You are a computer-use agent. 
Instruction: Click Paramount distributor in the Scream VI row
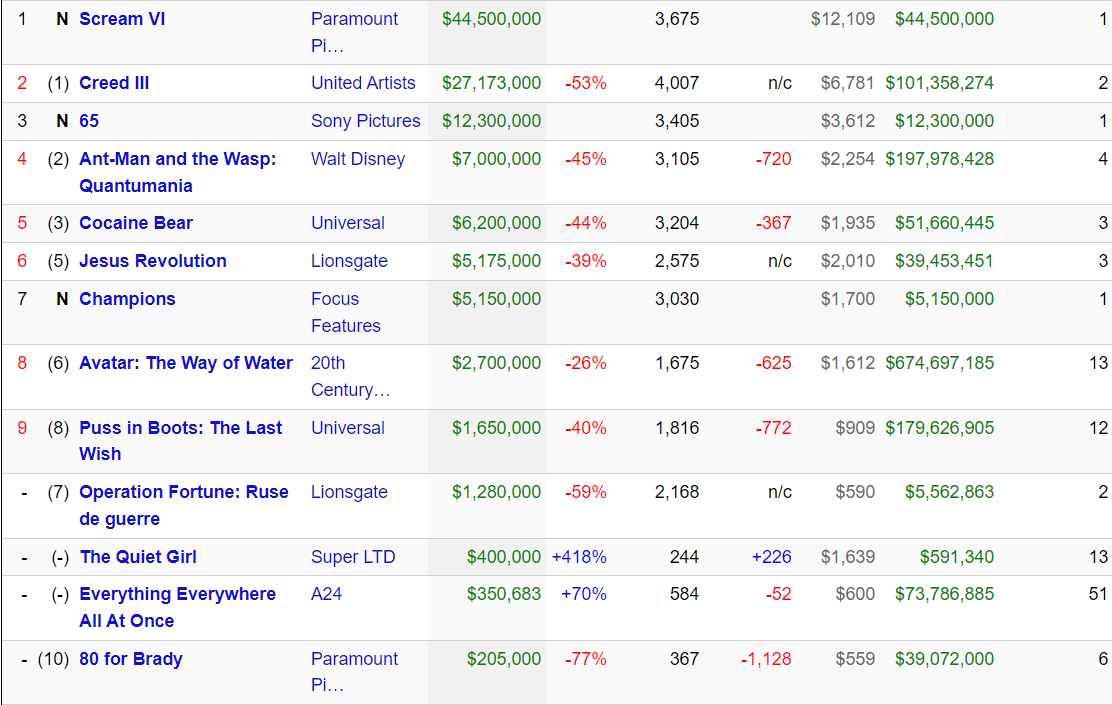(355, 33)
